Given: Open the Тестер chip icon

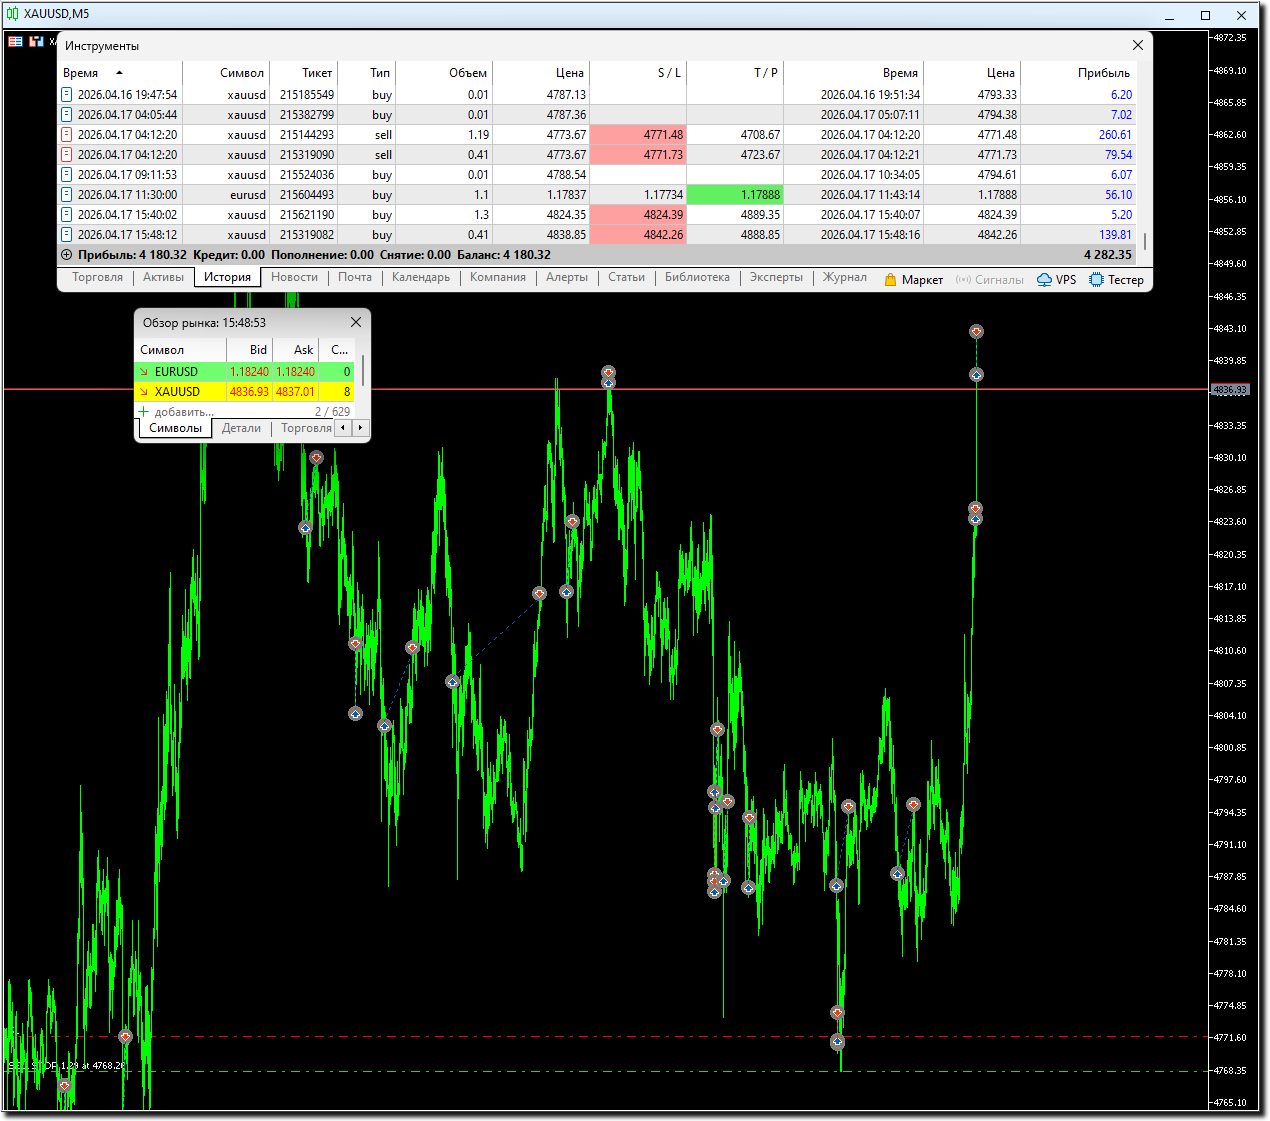Looking at the screenshot, I should pos(1096,280).
